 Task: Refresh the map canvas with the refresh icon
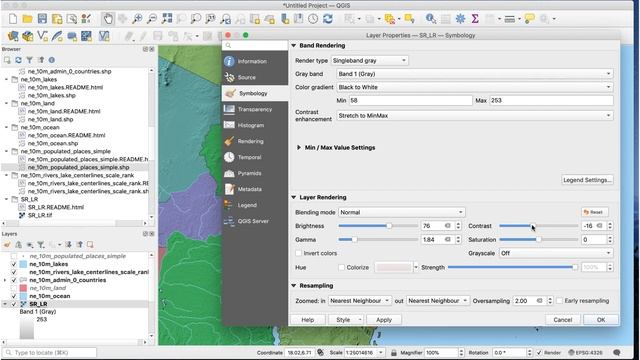[328, 19]
